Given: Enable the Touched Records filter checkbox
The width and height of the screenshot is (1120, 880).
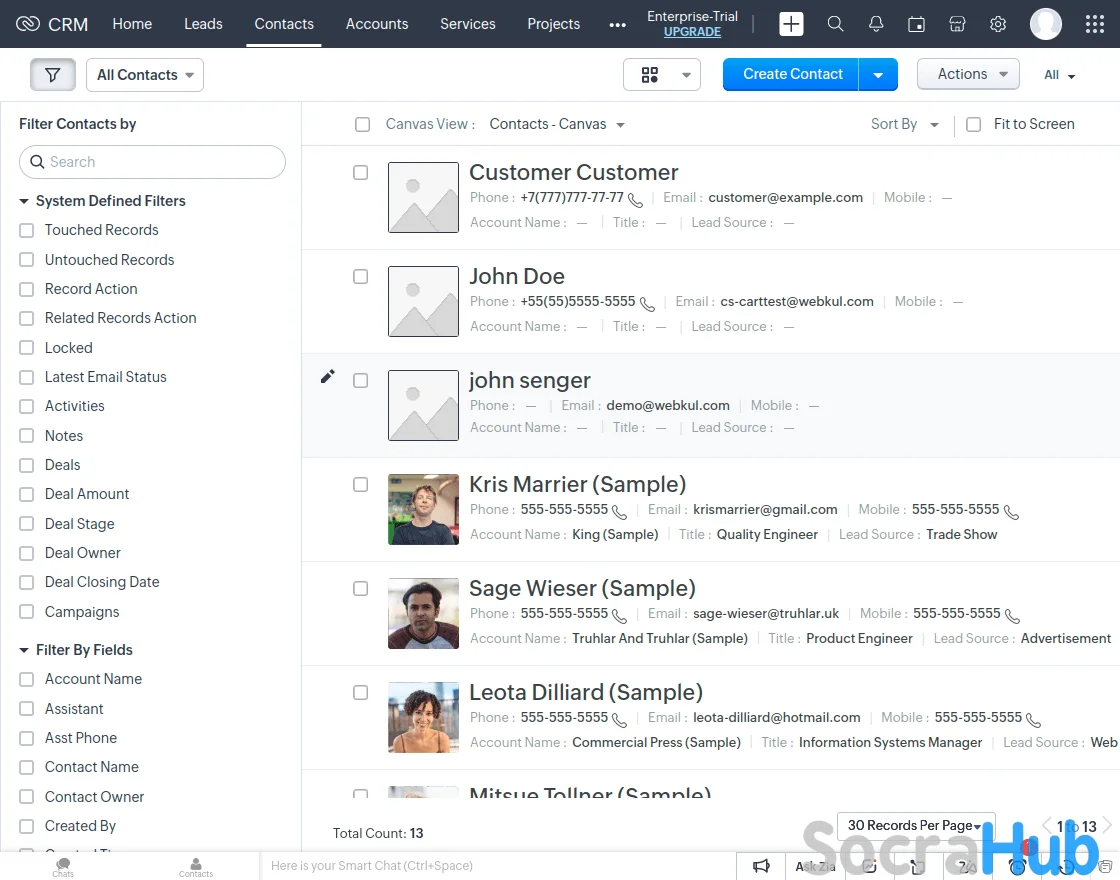Looking at the screenshot, I should 27,231.
